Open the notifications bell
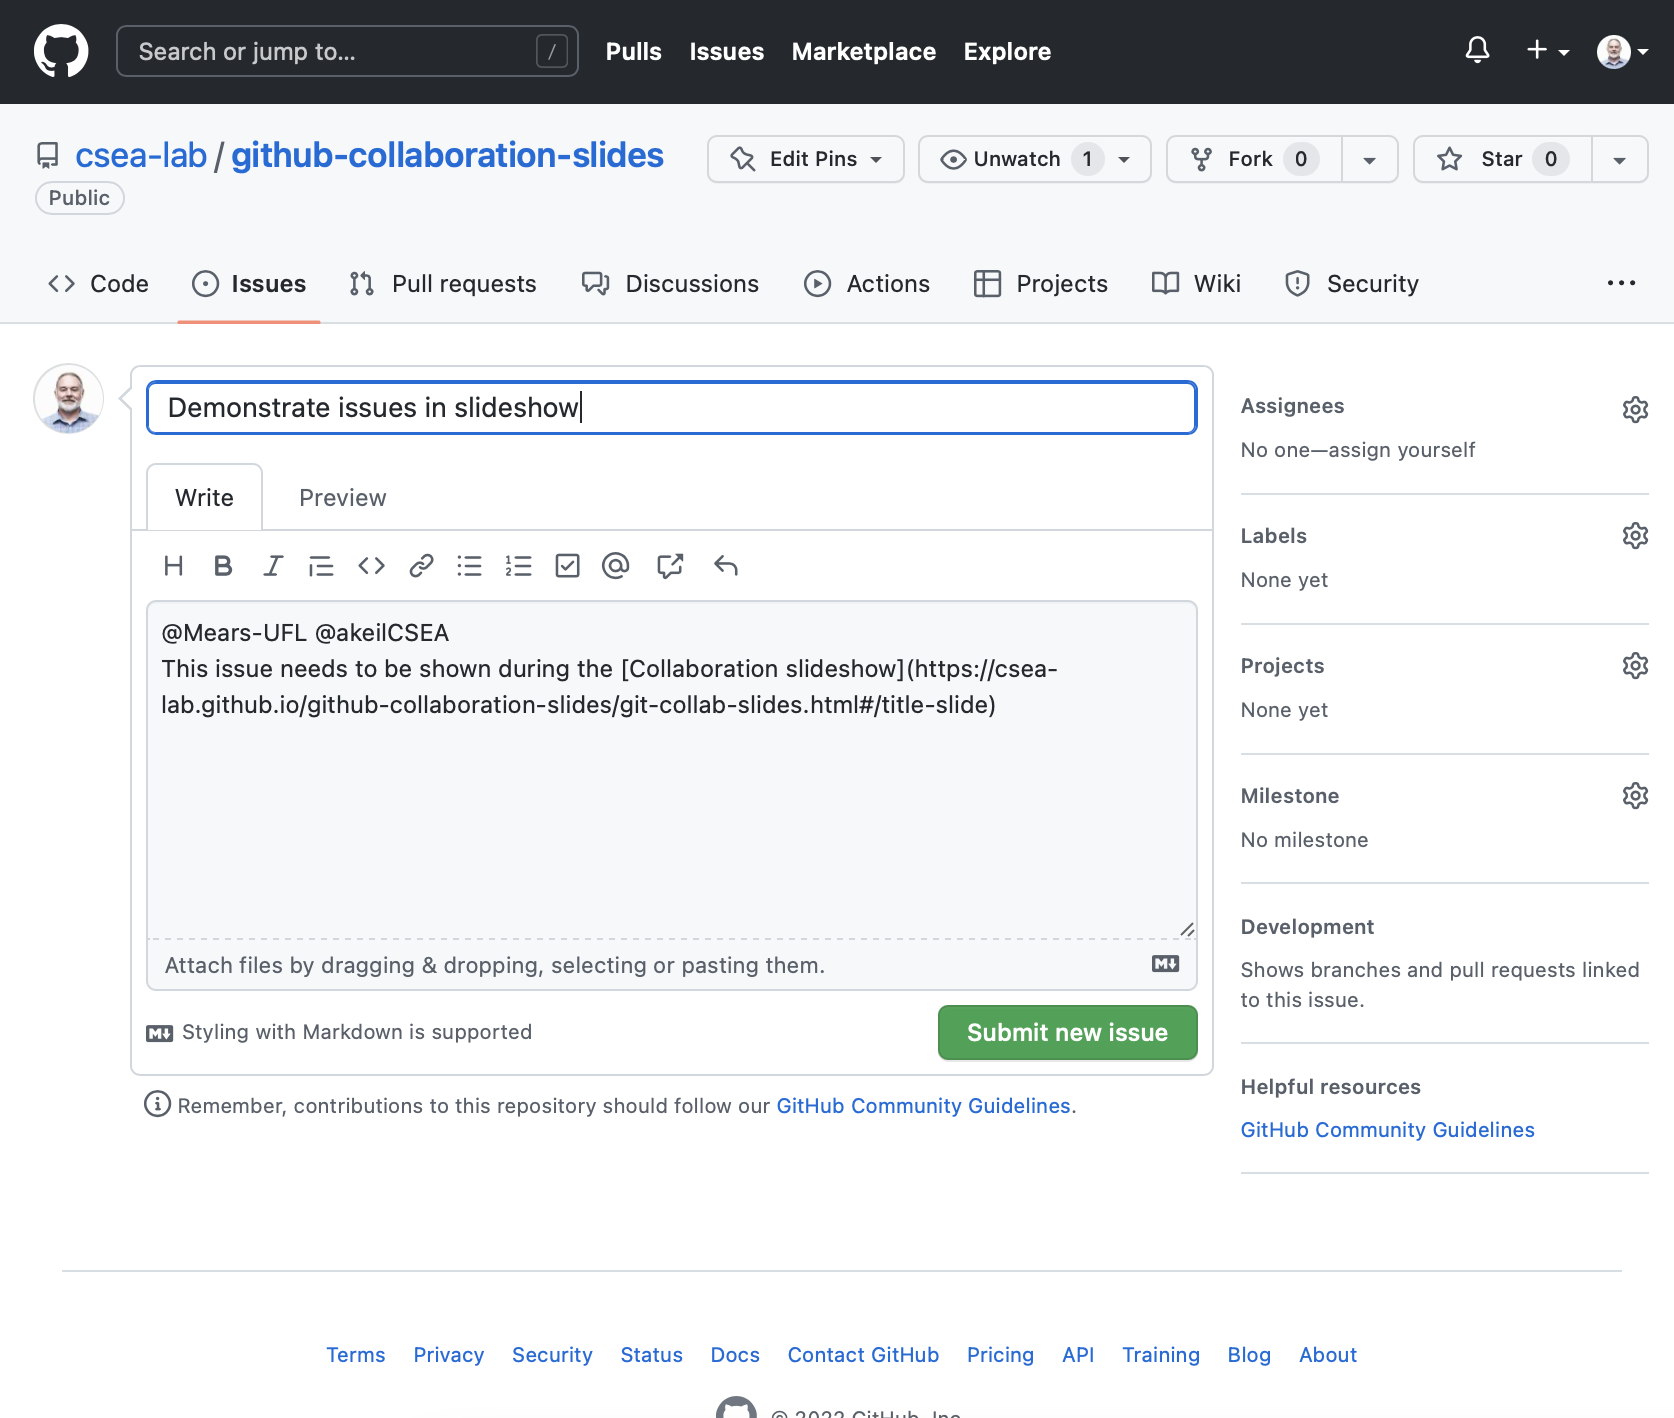1674x1418 pixels. [x=1477, y=50]
